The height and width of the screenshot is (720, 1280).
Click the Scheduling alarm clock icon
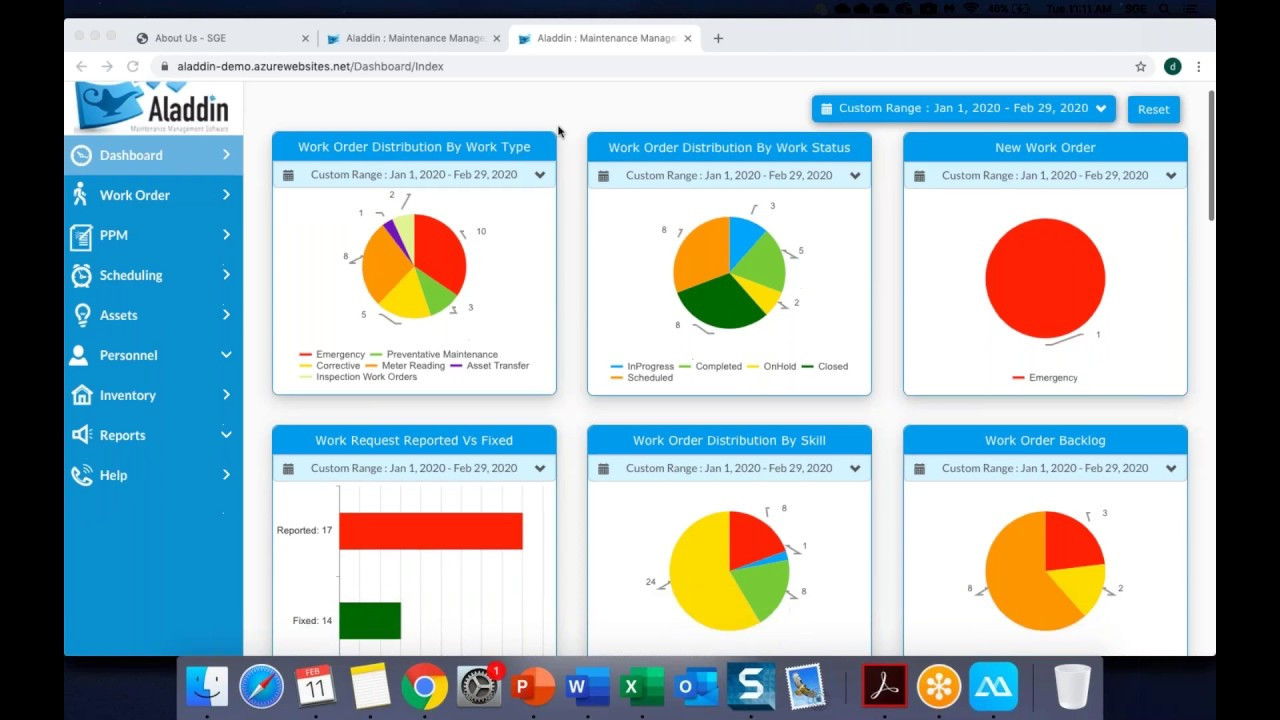click(81, 275)
